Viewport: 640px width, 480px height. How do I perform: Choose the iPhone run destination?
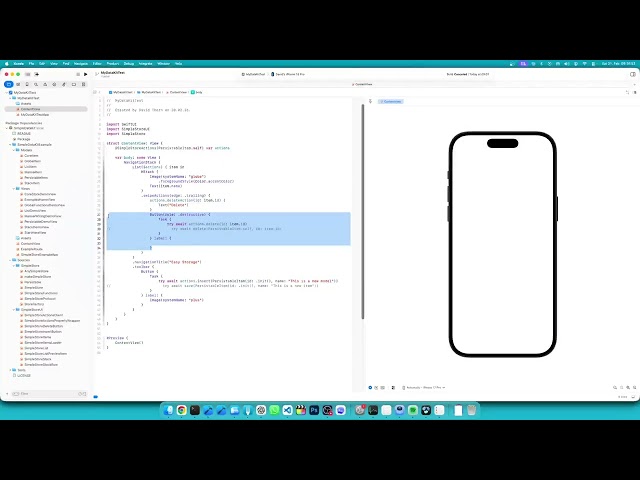tap(288, 74)
